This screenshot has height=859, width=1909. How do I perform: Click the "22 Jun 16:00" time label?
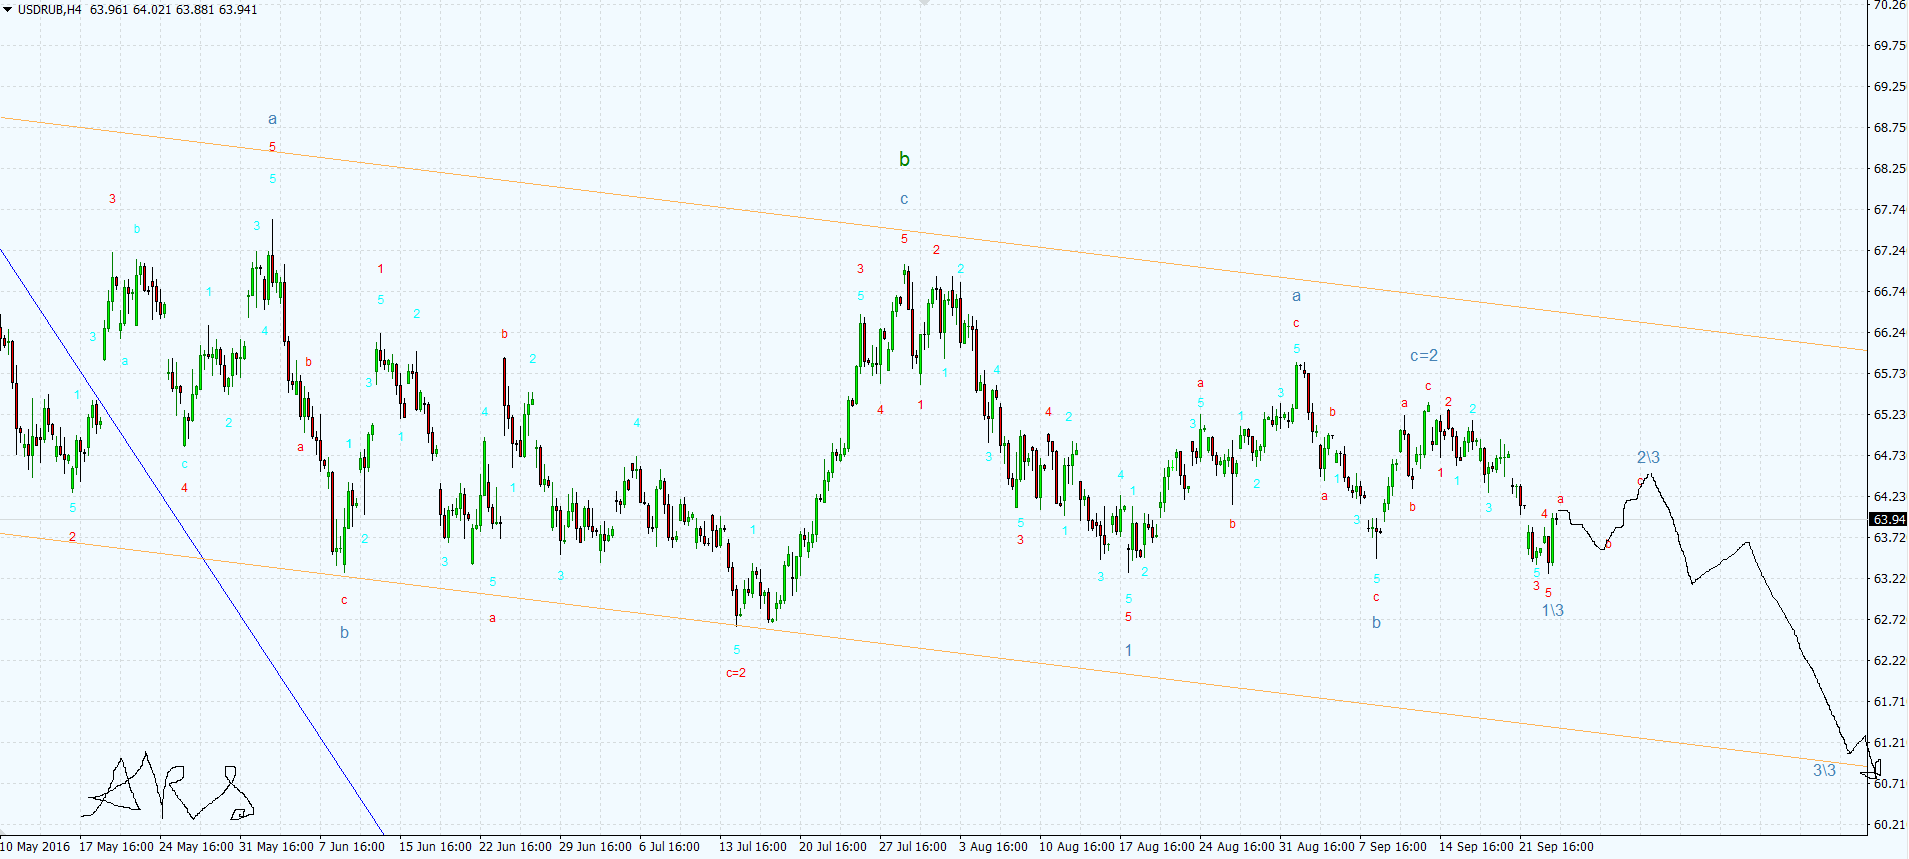(x=515, y=846)
